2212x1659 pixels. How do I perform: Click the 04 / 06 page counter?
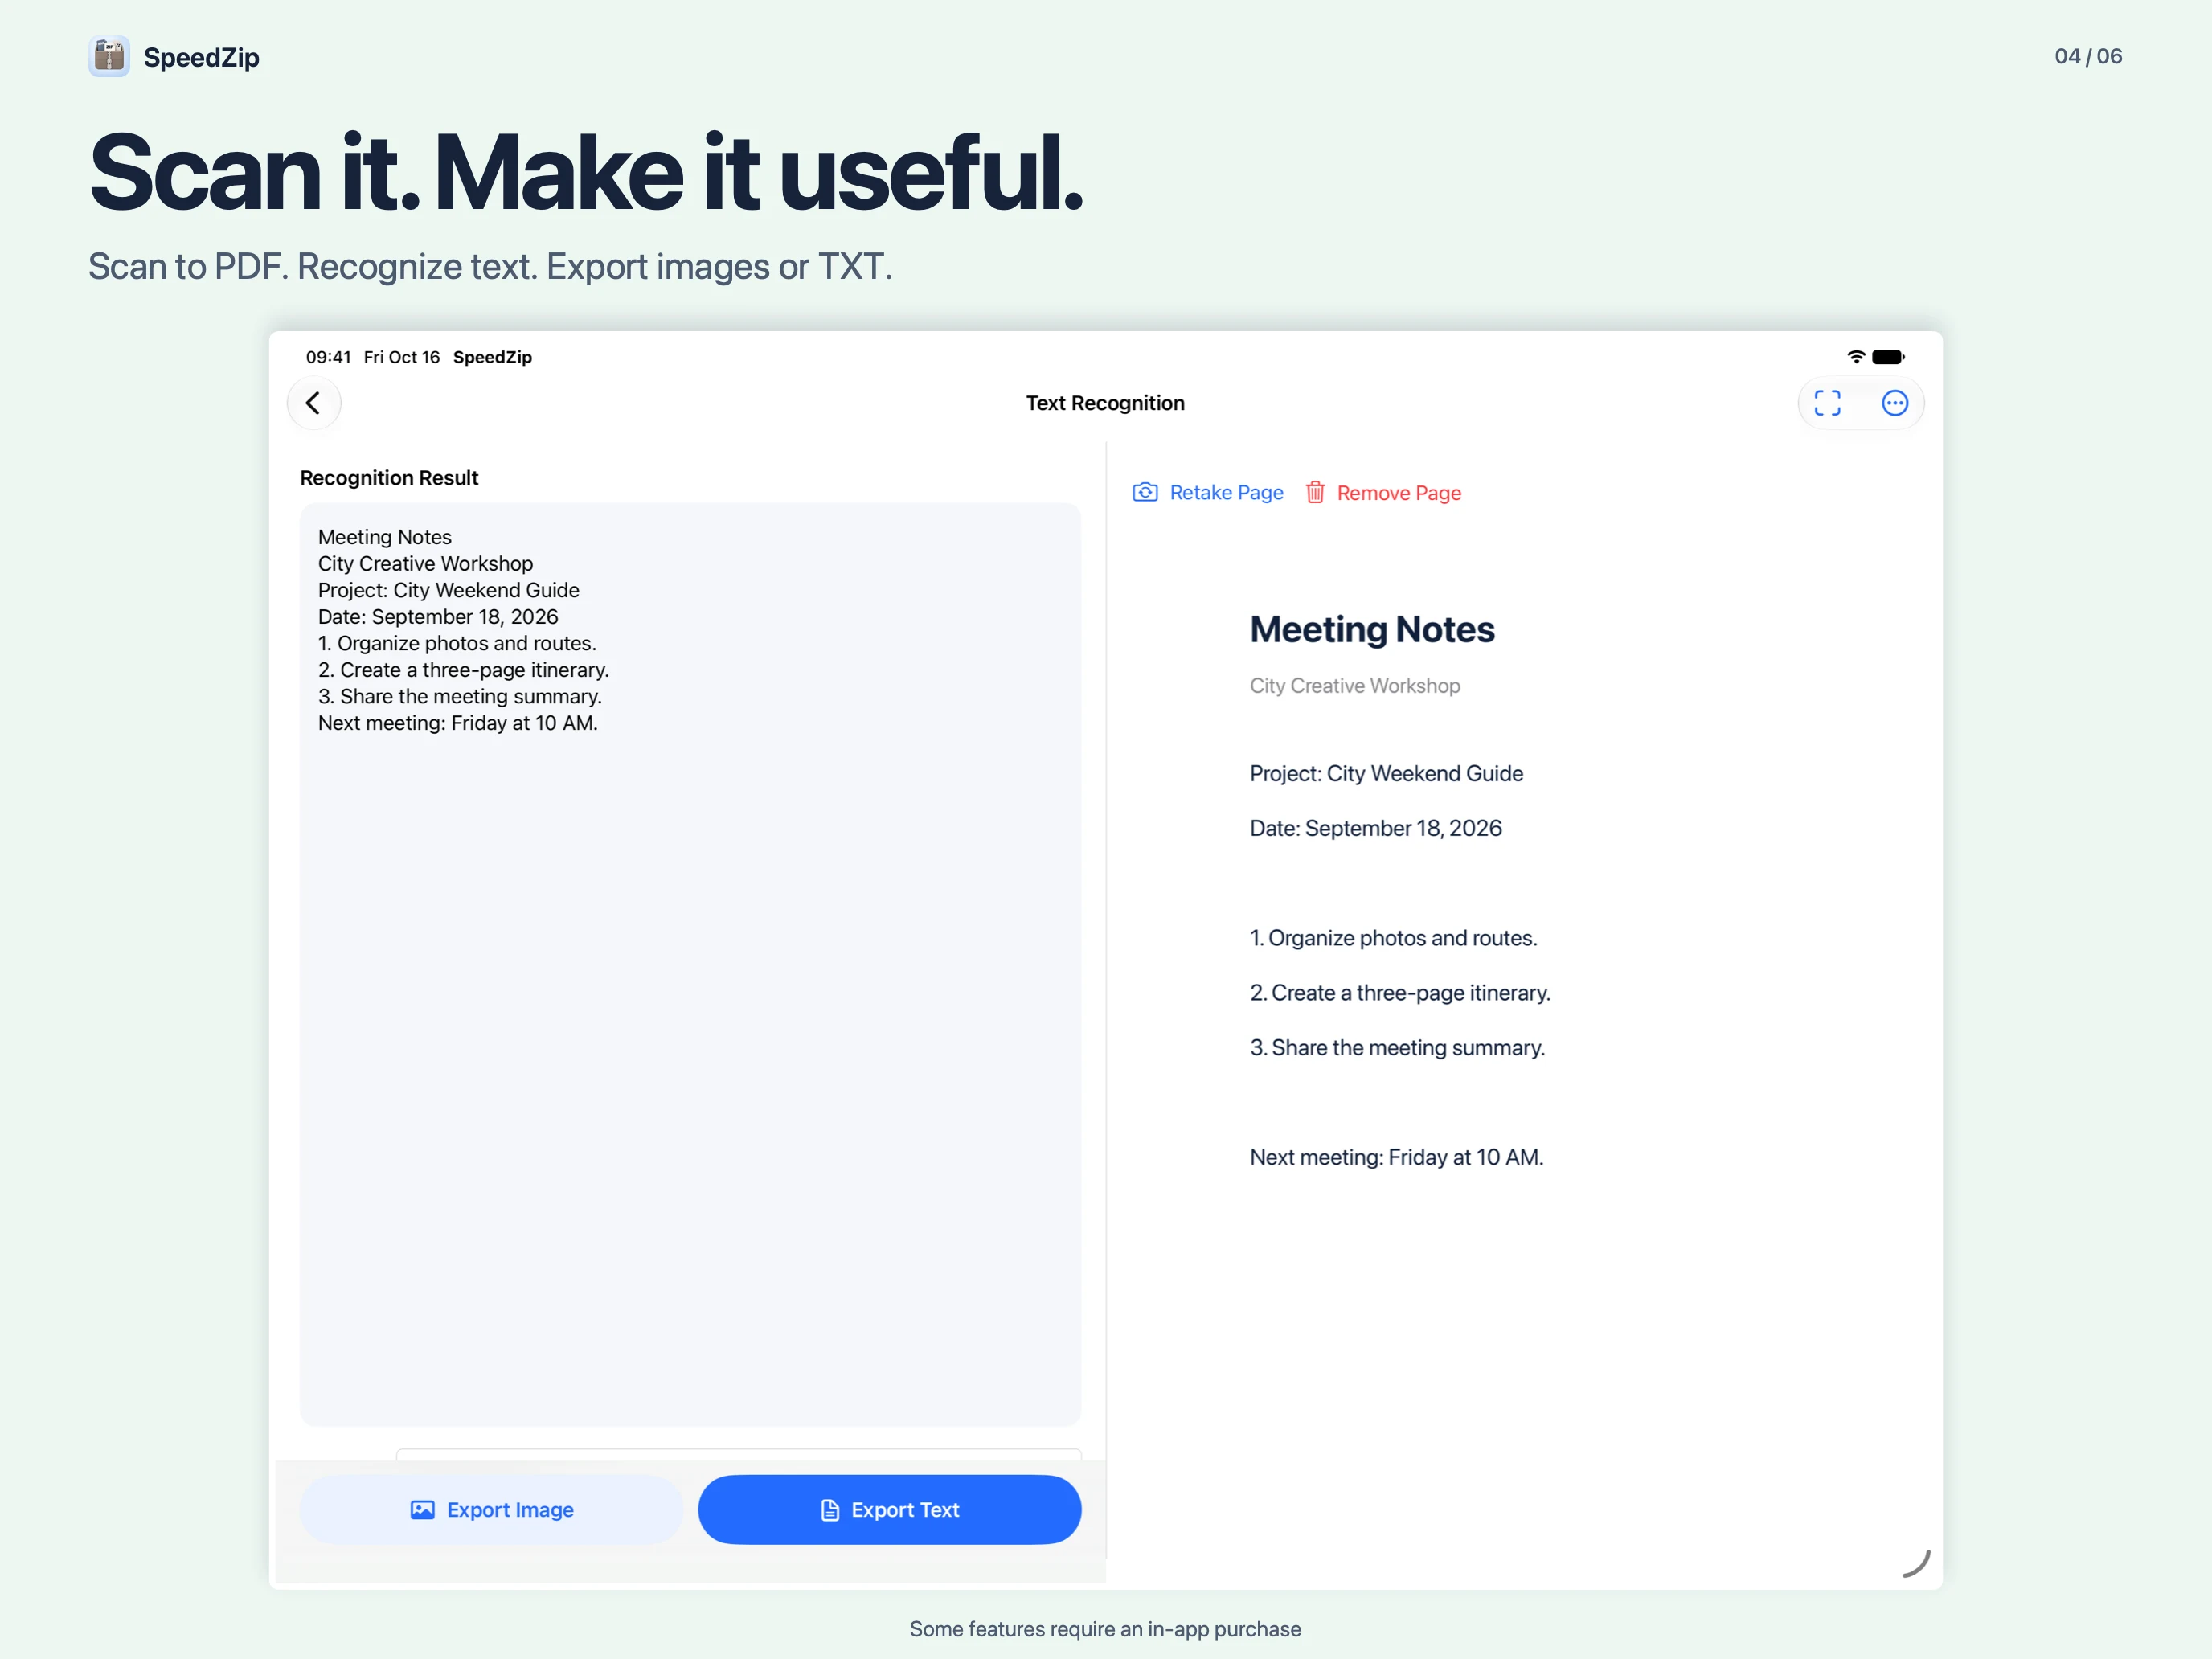coord(2088,56)
